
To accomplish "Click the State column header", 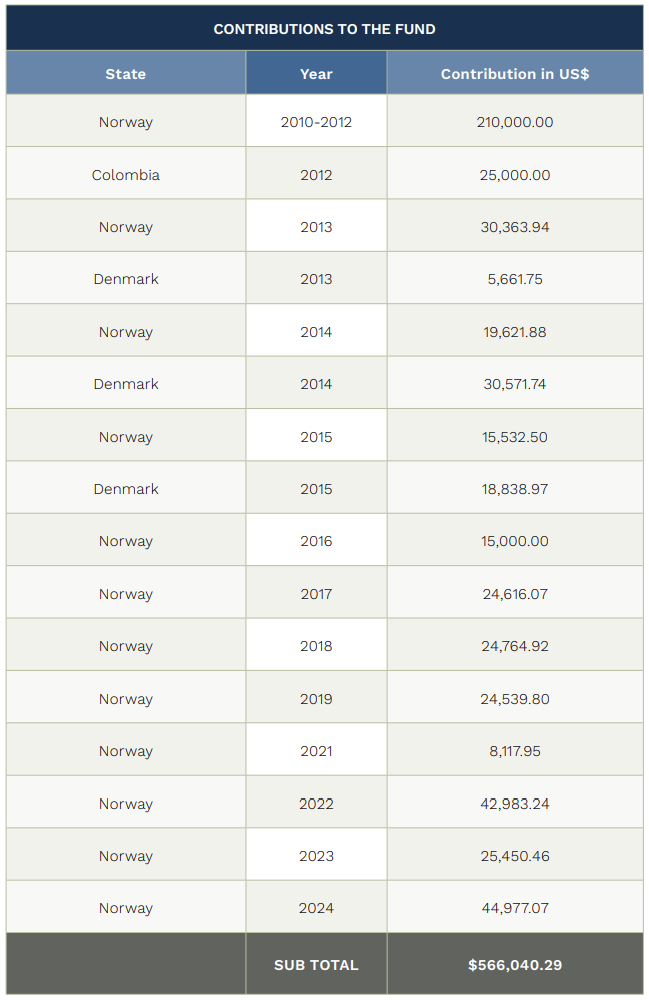I will [x=126, y=74].
